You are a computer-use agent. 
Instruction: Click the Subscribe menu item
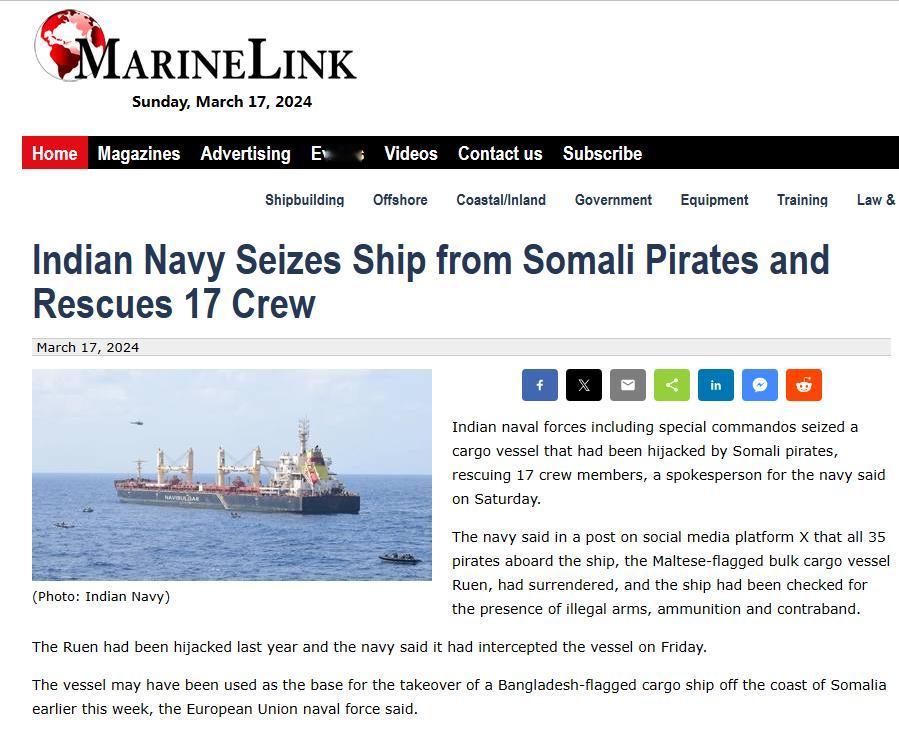pos(602,153)
